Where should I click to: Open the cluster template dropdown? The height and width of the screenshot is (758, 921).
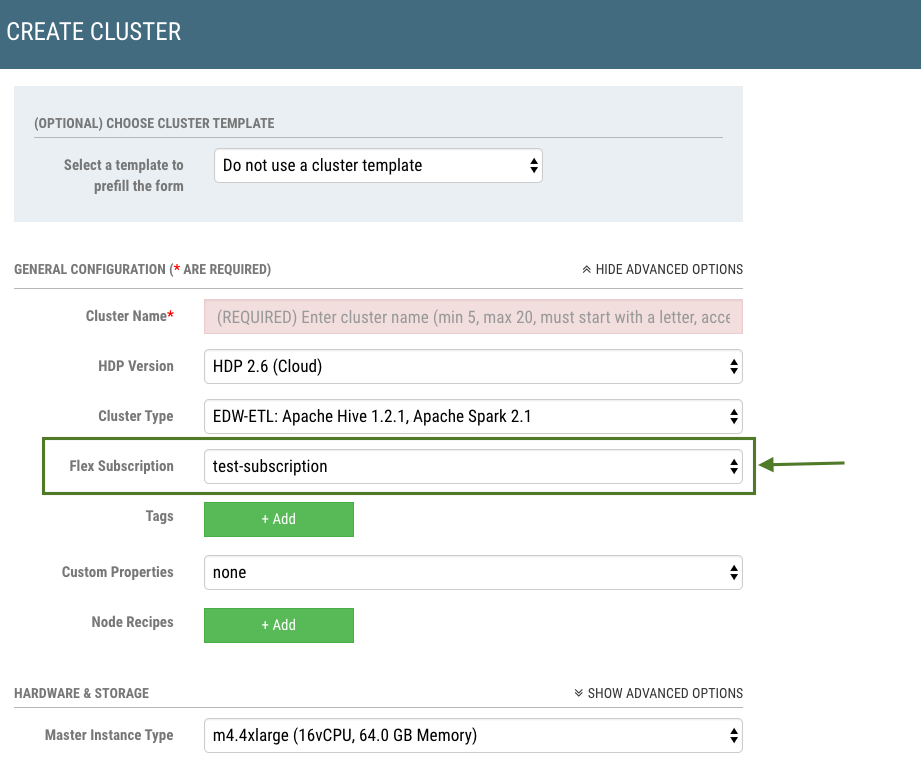(378, 166)
